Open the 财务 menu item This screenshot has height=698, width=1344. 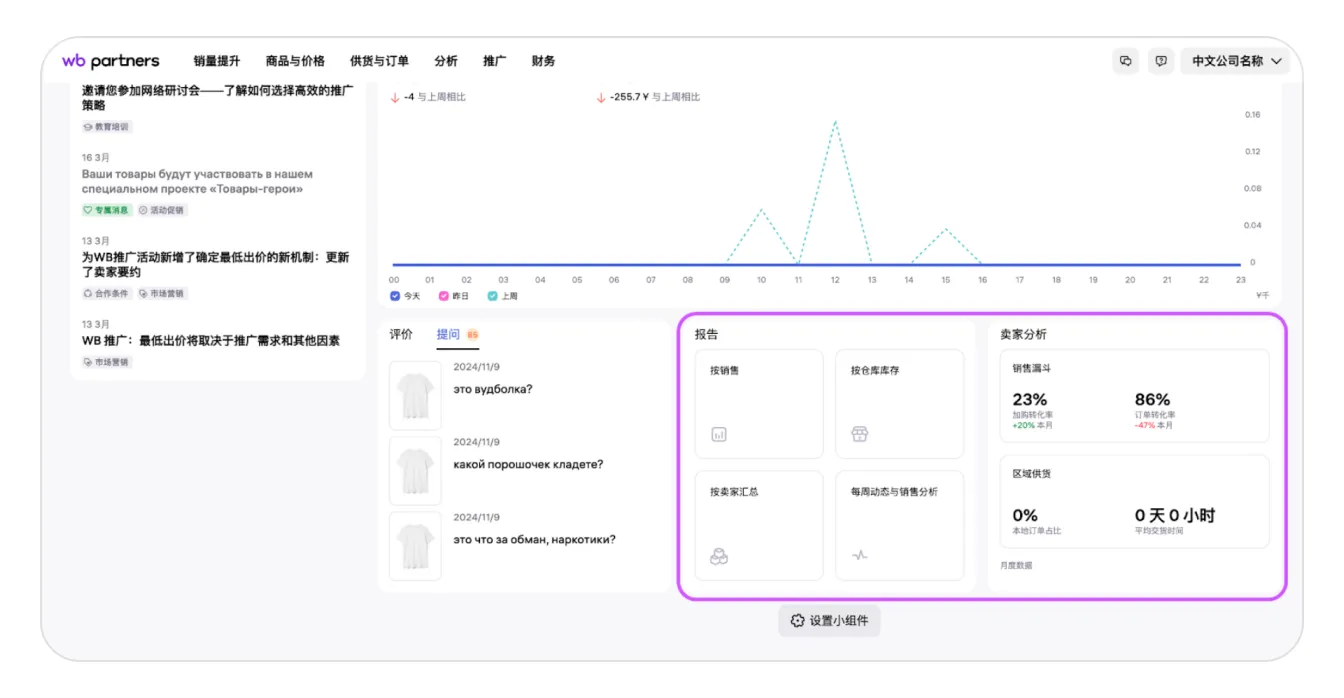[543, 61]
